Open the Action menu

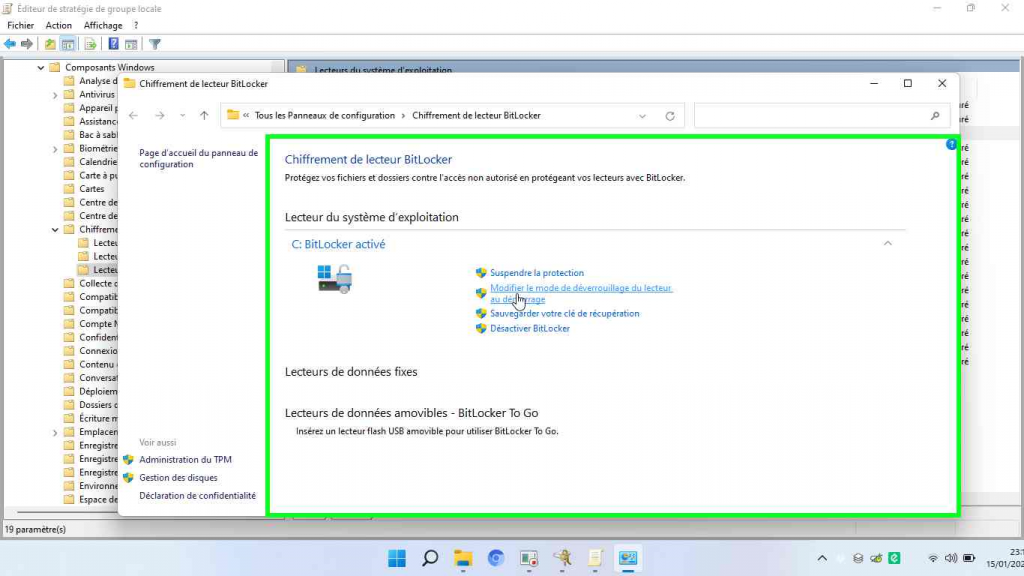pos(59,25)
